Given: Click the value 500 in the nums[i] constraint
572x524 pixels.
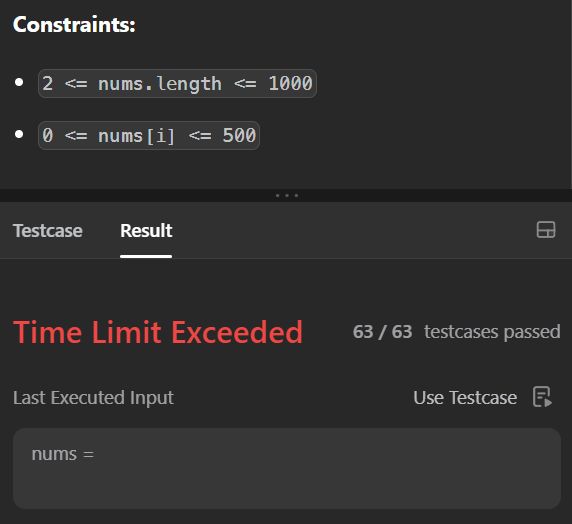Looking at the screenshot, I should pyautogui.click(x=239, y=135).
